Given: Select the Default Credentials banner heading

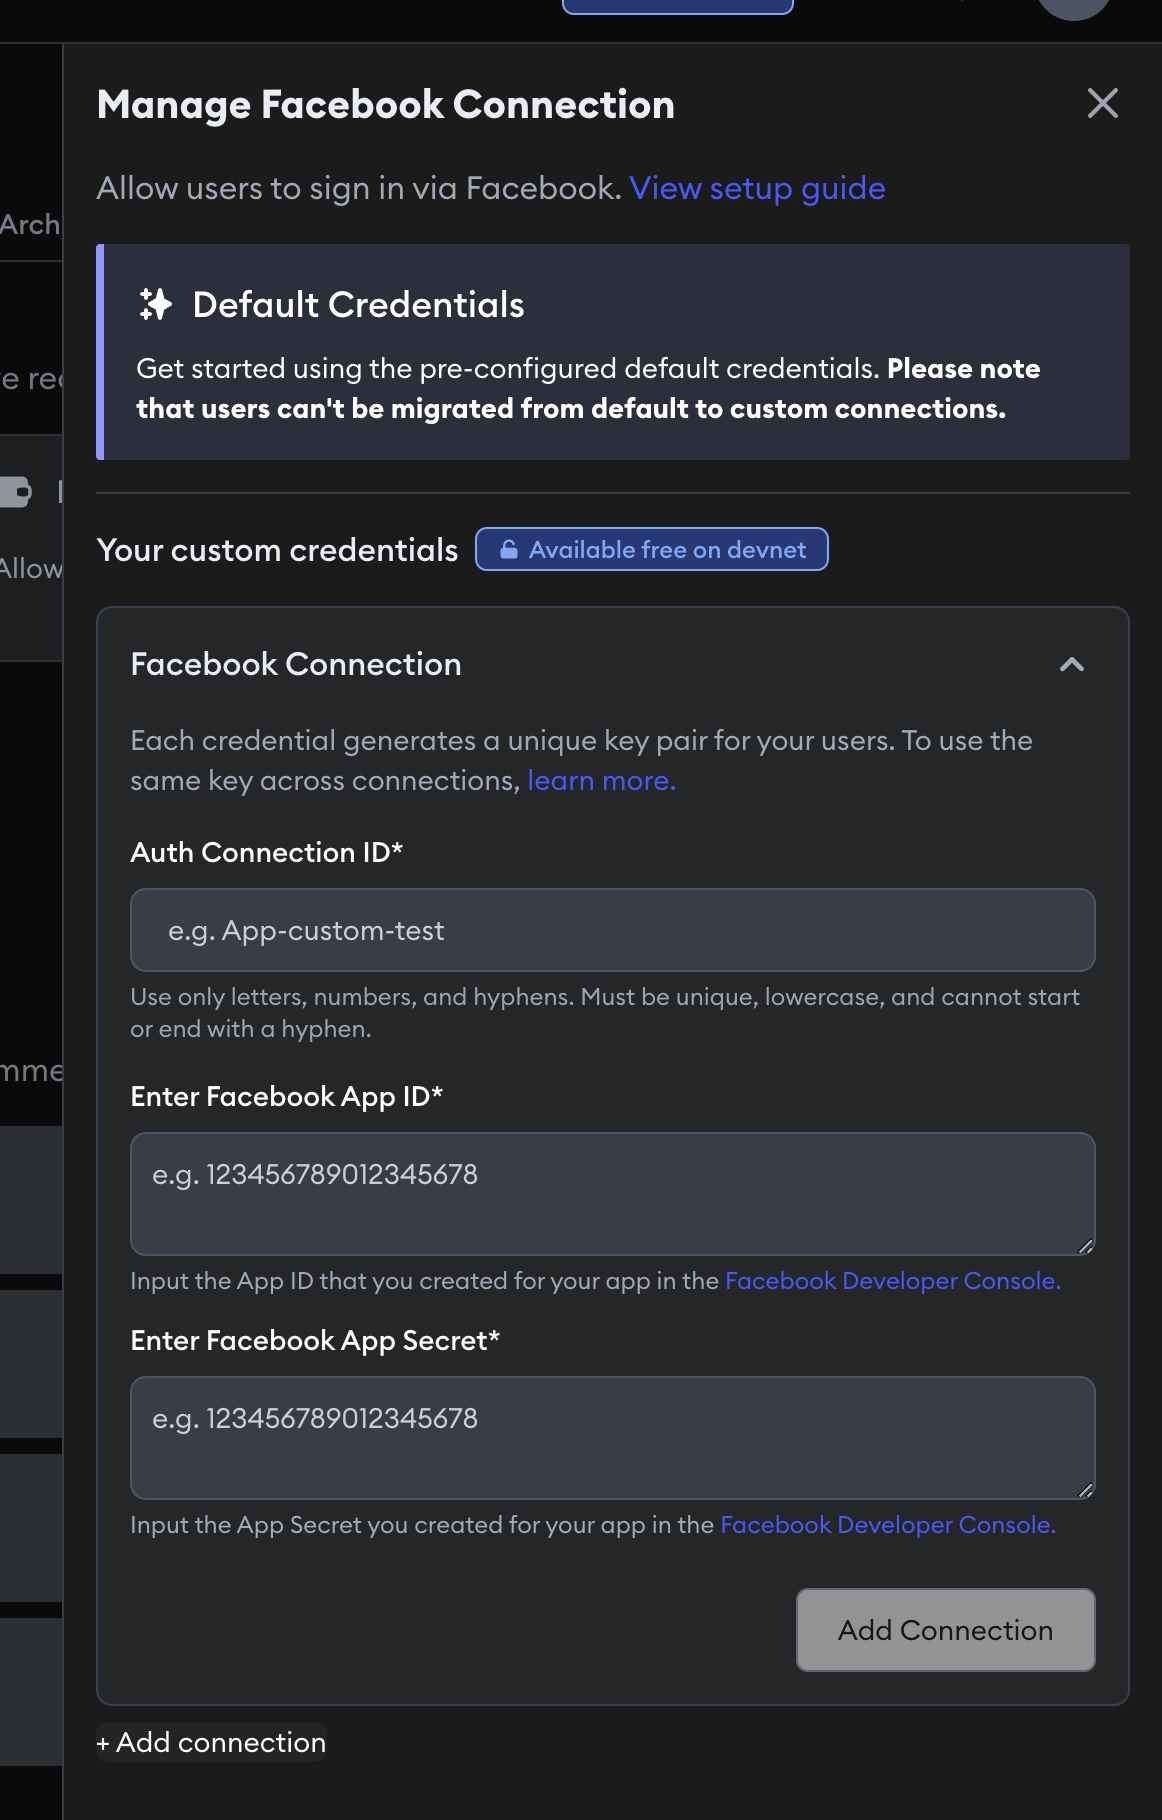Looking at the screenshot, I should click(358, 304).
